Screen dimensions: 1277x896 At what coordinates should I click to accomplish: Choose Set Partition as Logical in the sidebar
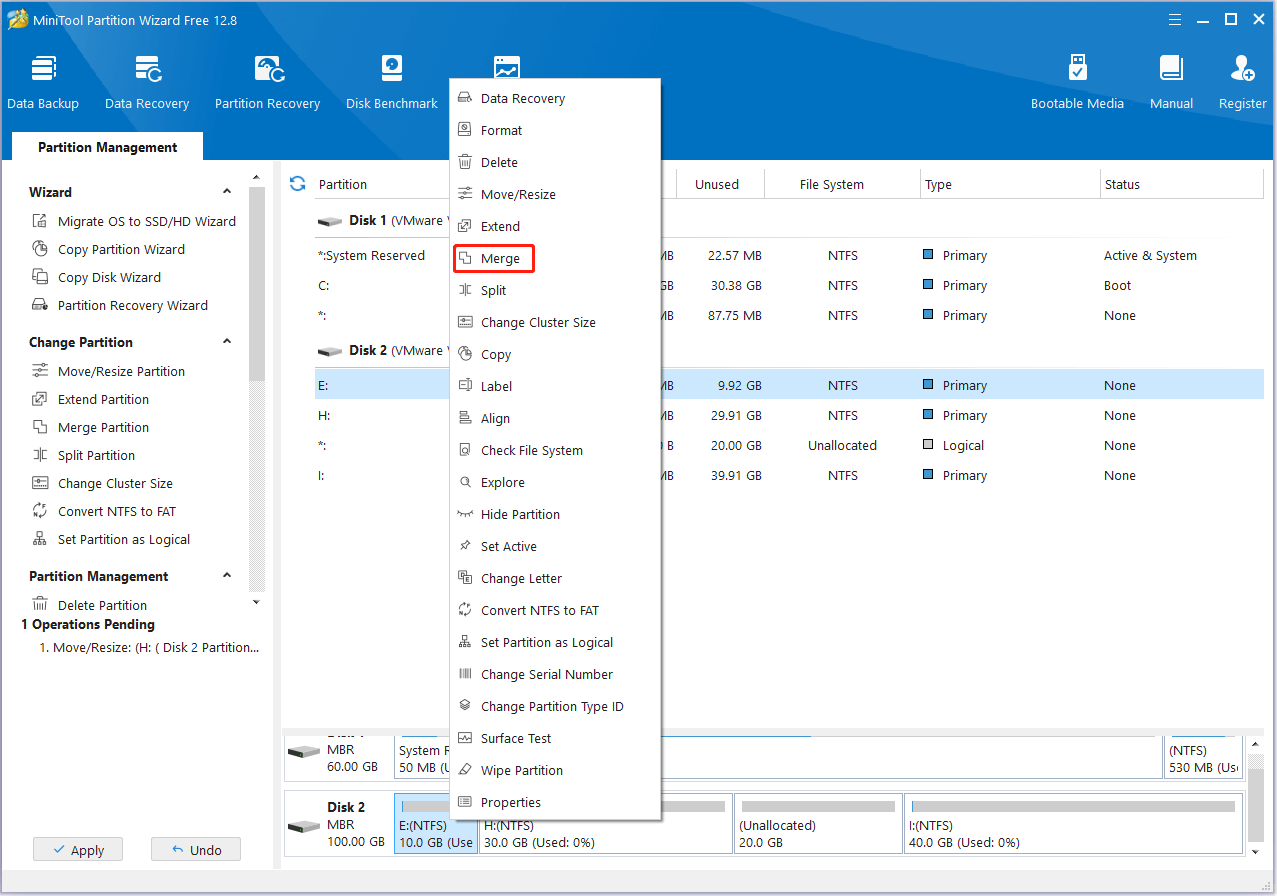[112, 539]
